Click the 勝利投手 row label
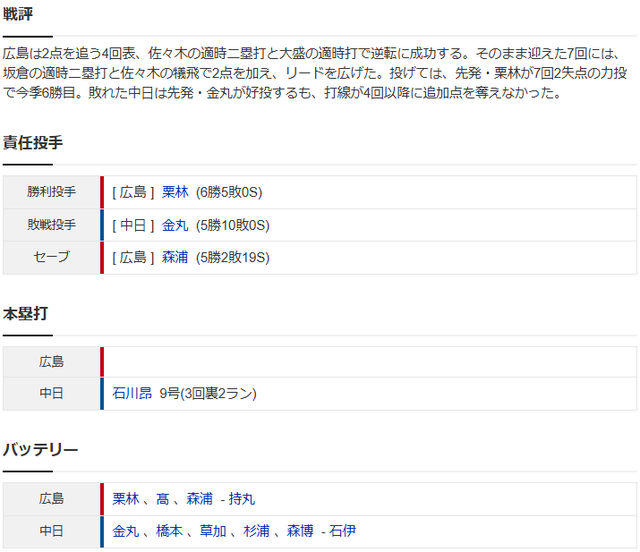640x552 pixels. pyautogui.click(x=51, y=191)
